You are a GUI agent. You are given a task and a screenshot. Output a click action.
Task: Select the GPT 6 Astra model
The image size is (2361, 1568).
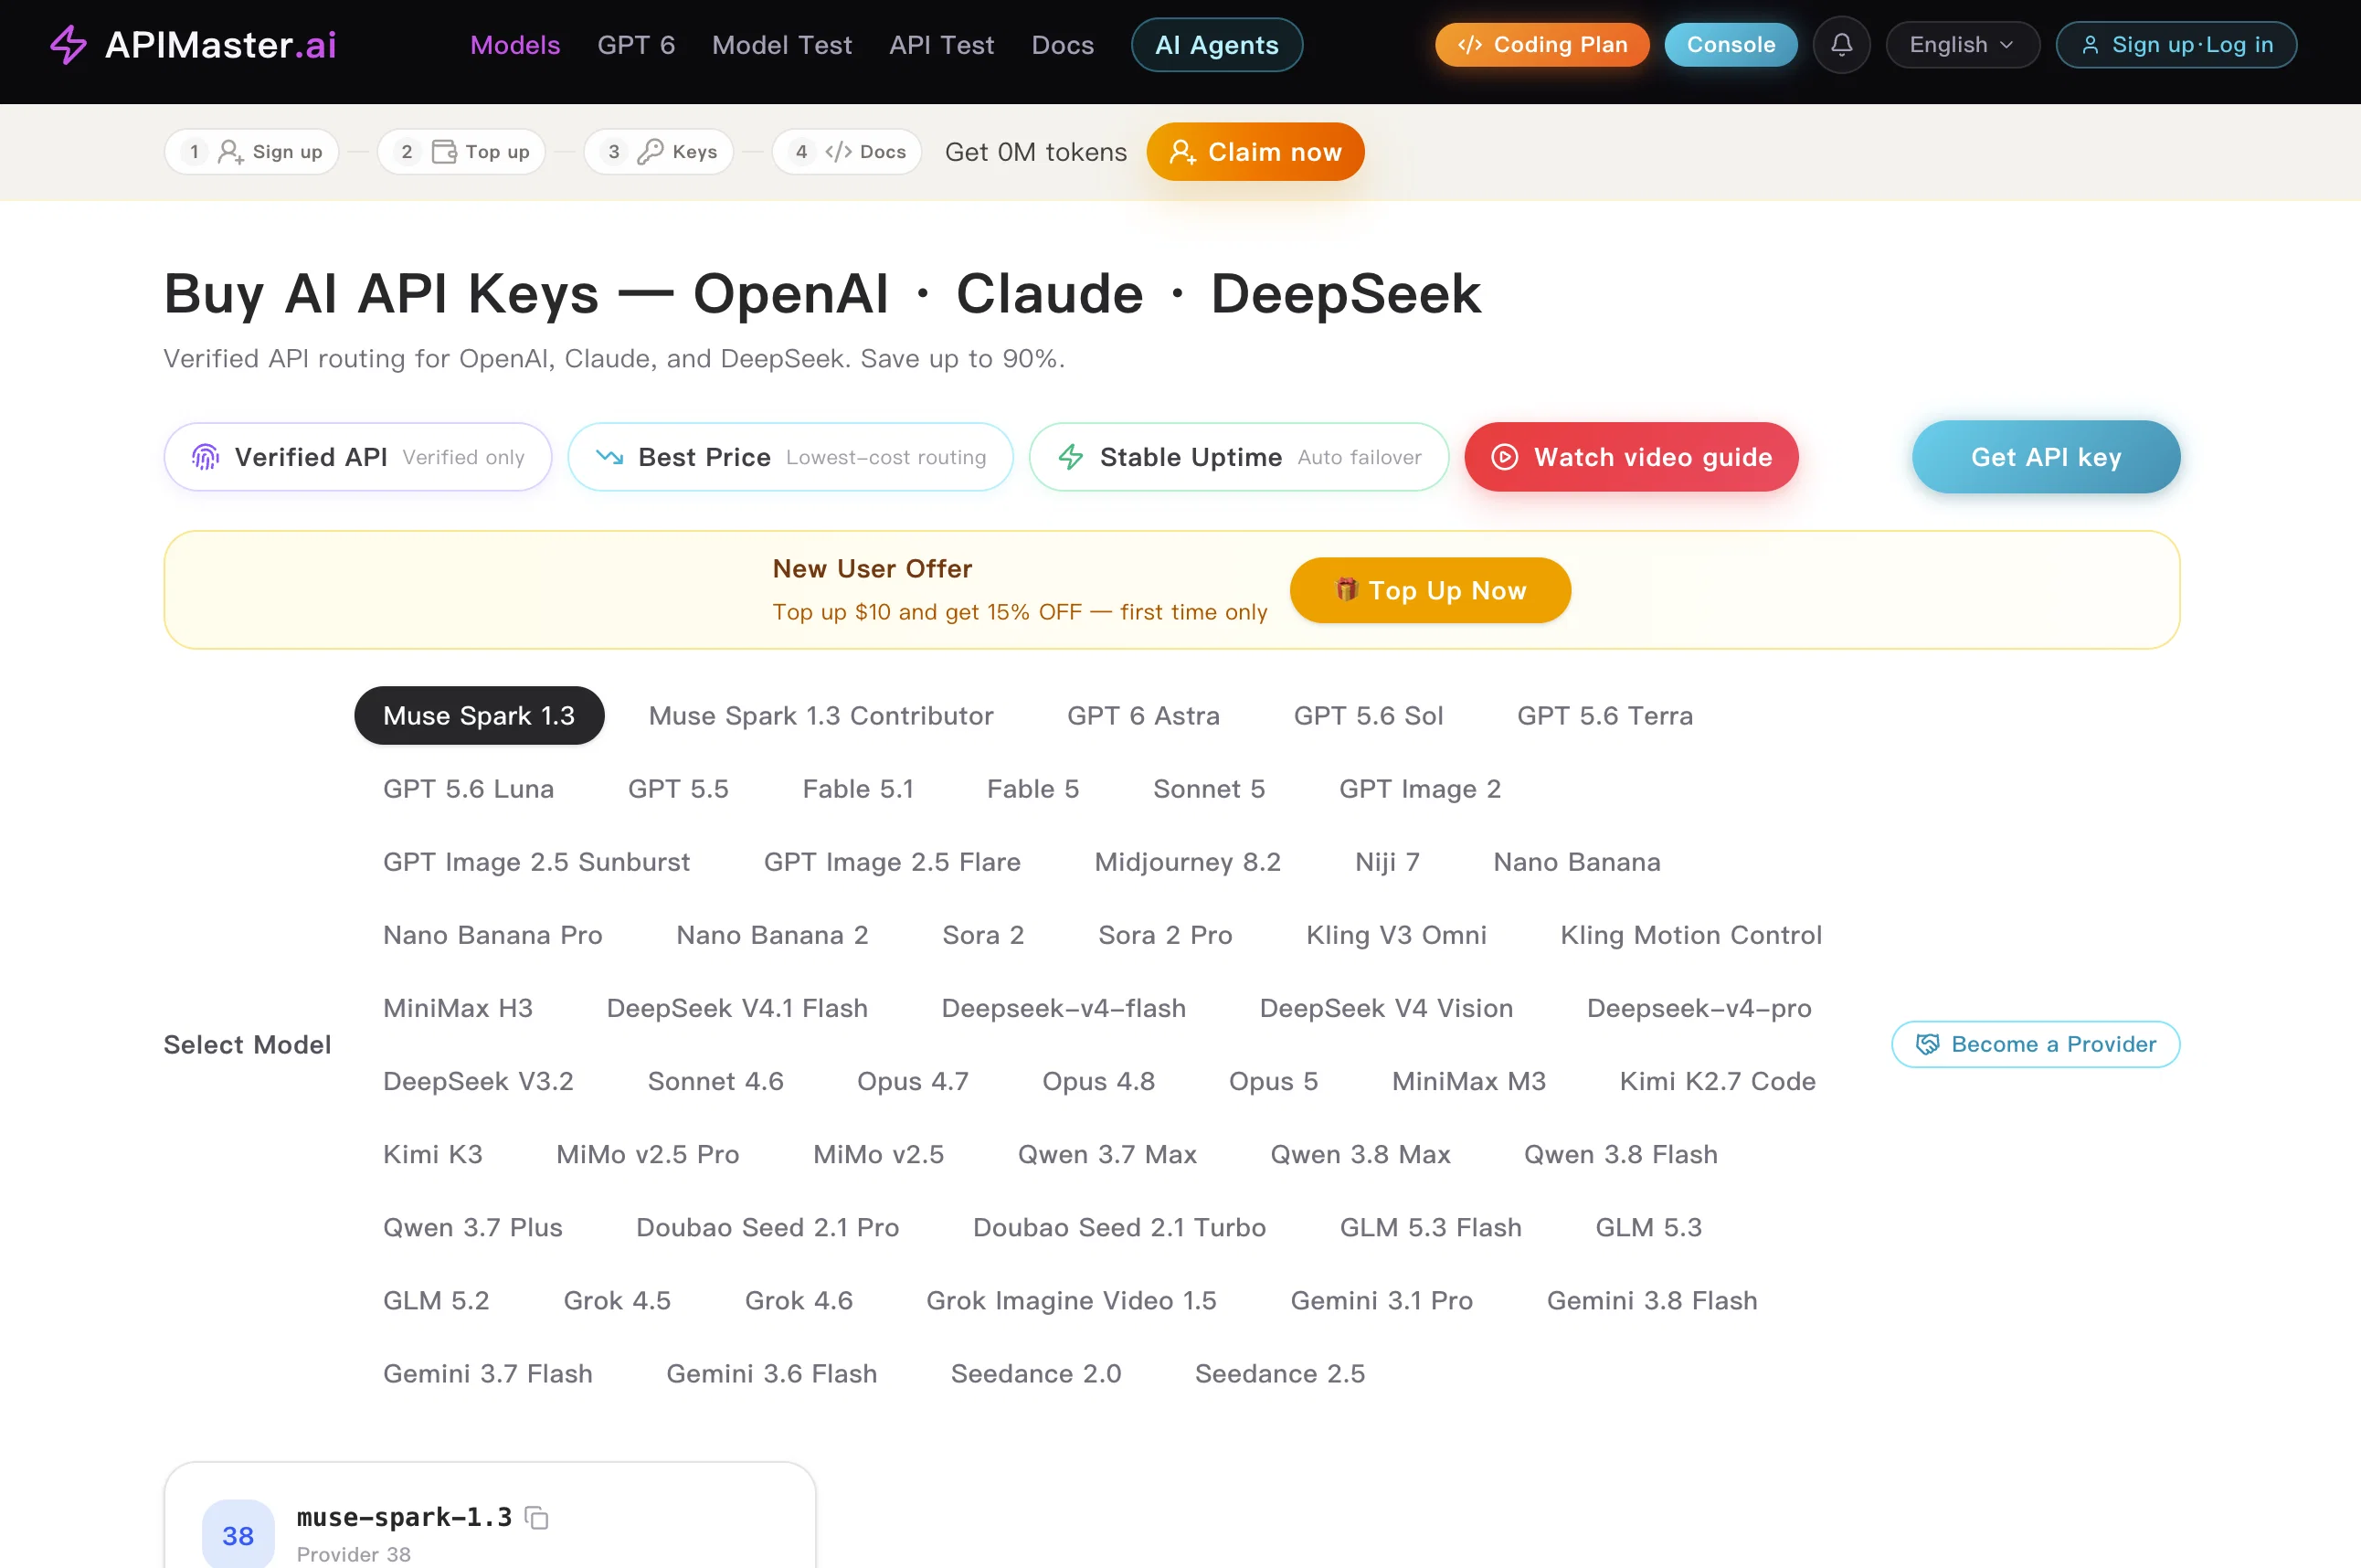tap(1143, 716)
